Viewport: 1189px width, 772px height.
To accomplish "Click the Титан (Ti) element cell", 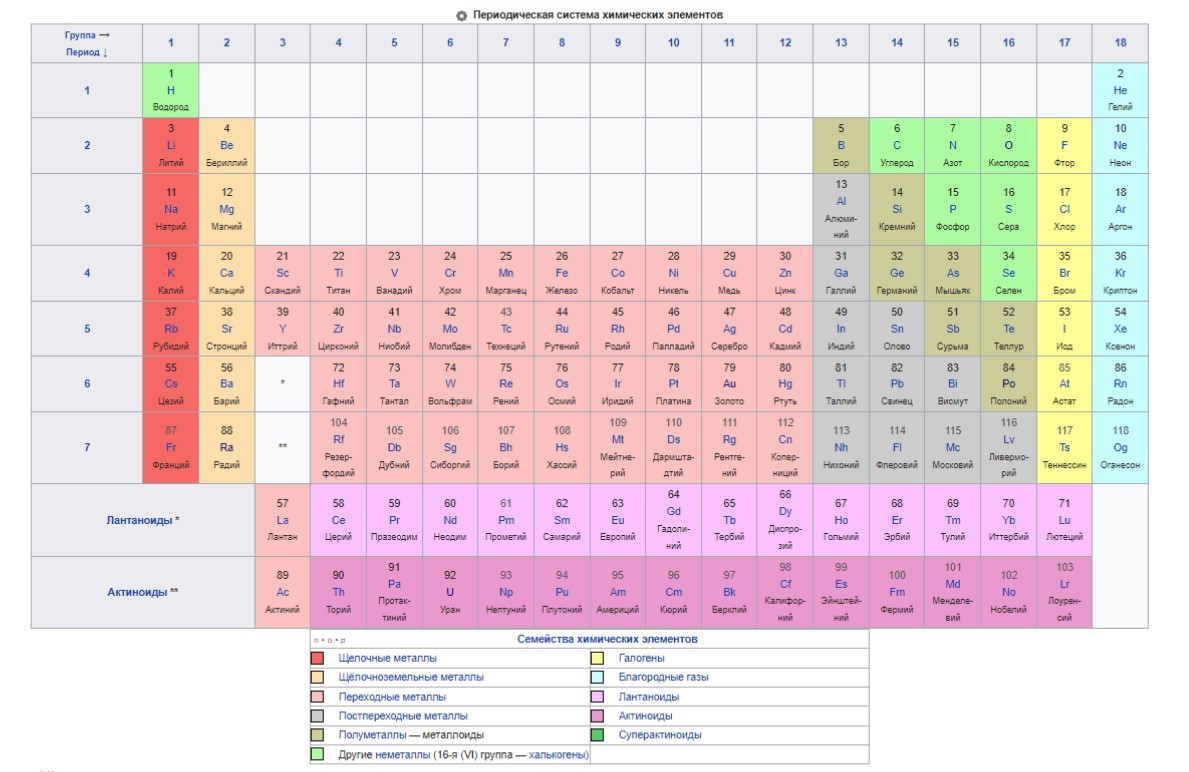I will coord(338,273).
